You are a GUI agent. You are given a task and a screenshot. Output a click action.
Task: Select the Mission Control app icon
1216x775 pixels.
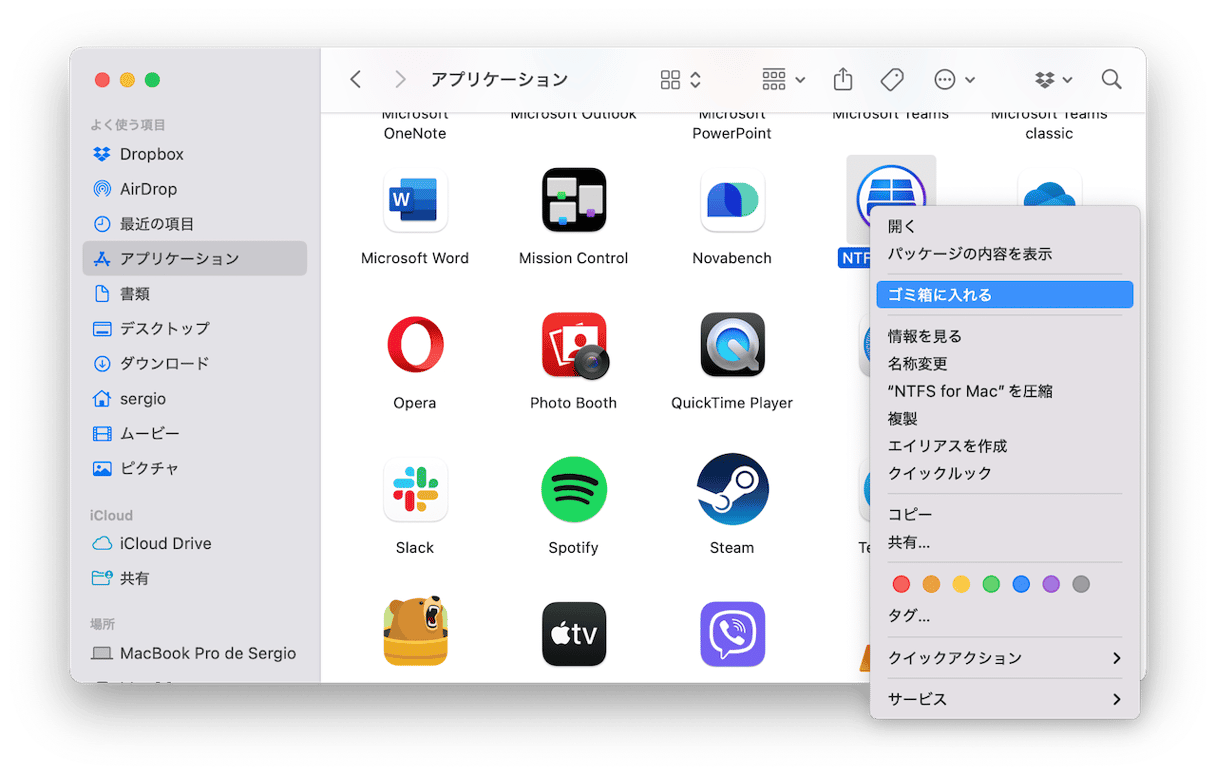point(573,200)
